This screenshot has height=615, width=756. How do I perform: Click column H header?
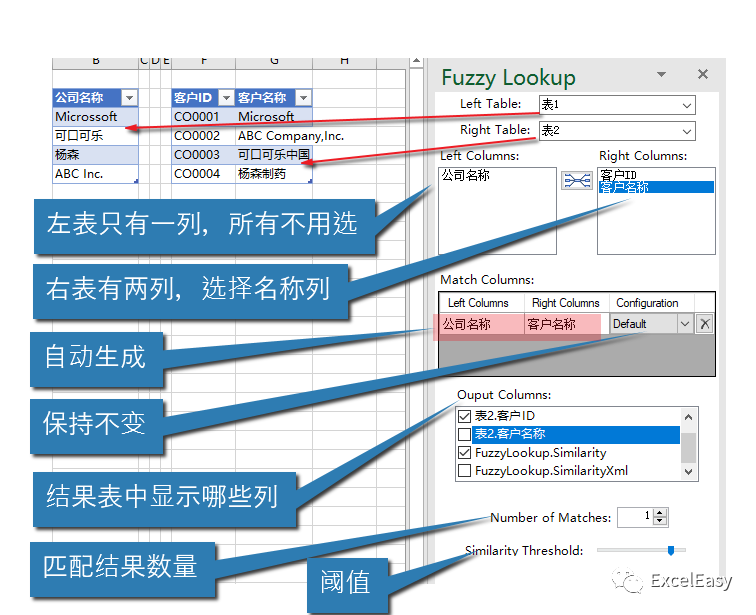pos(344,63)
